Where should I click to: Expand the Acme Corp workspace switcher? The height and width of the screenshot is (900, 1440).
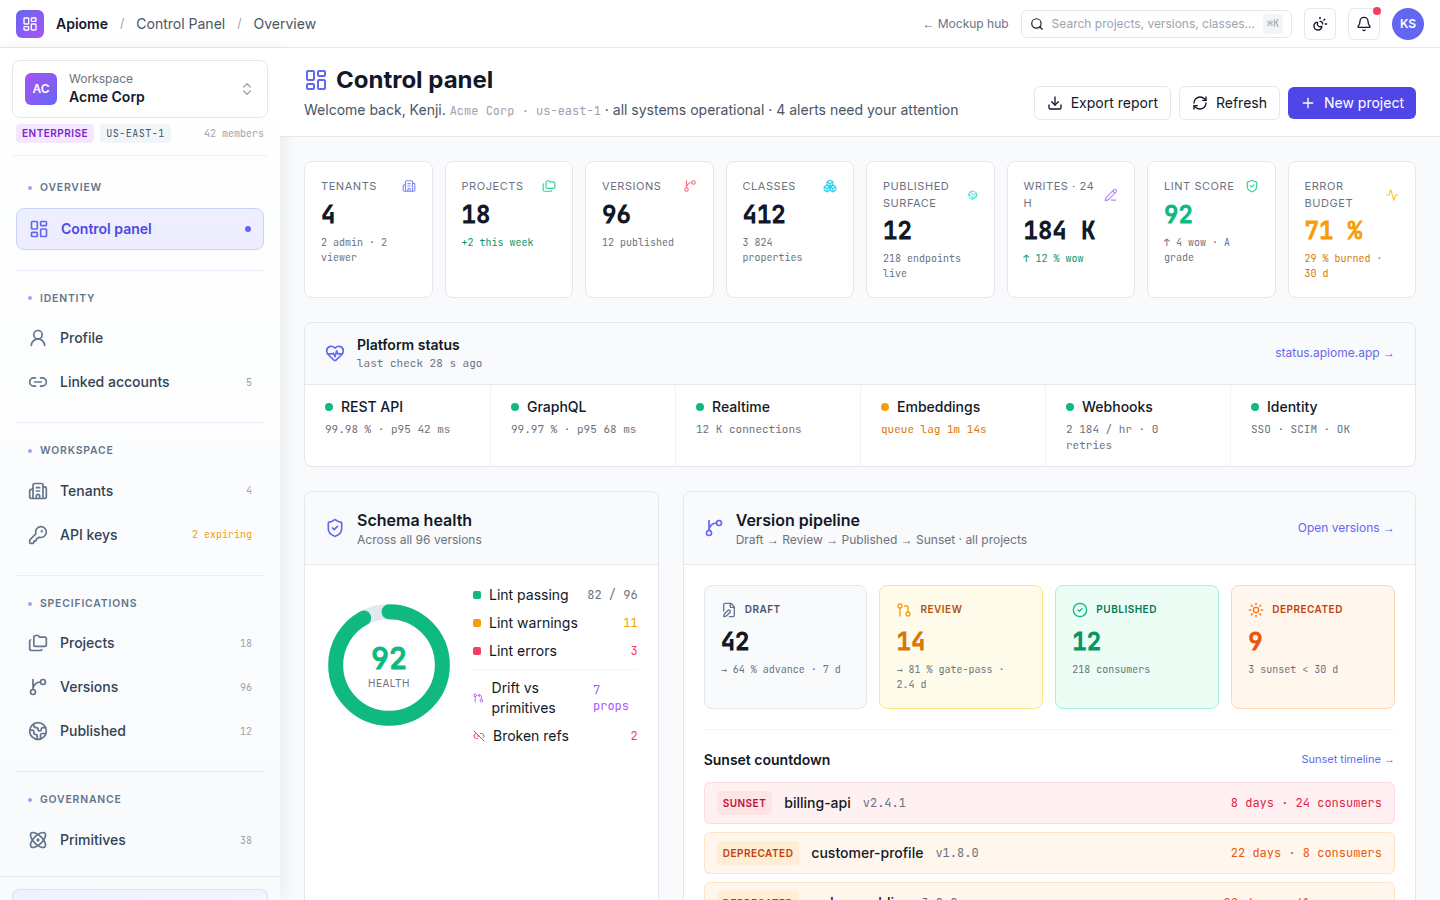tap(140, 89)
